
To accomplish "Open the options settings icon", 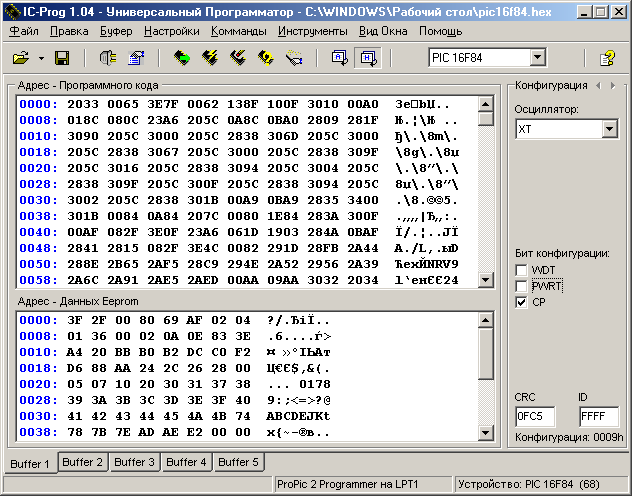I will pos(136,58).
